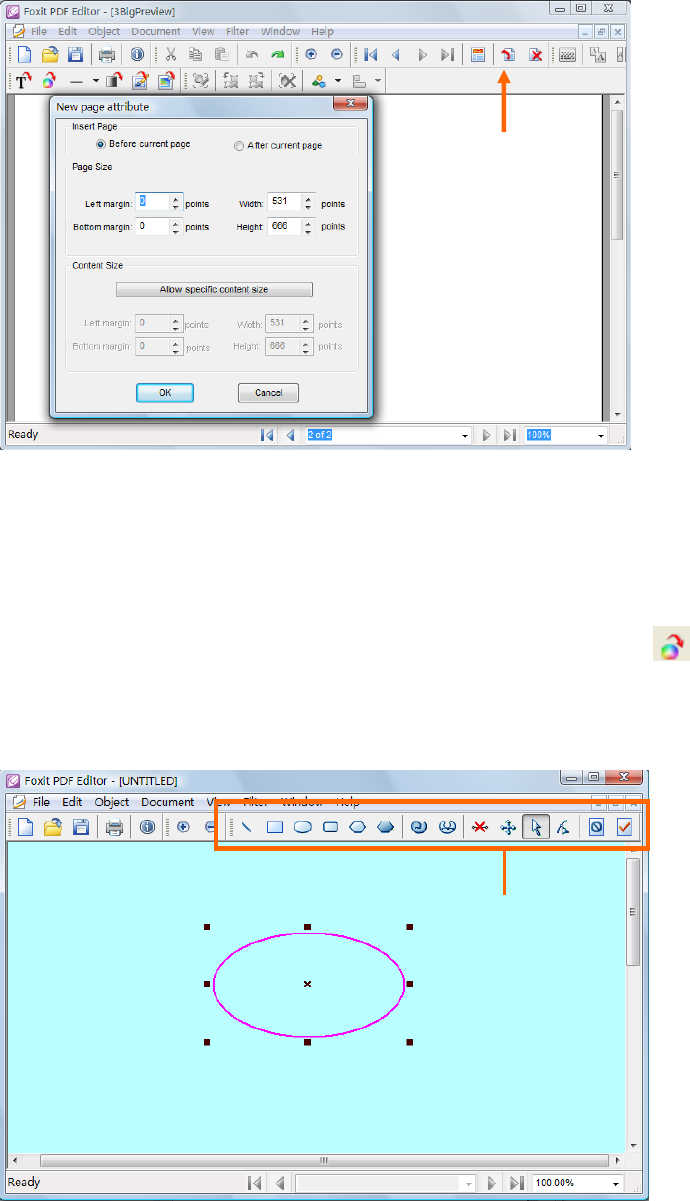Close the New page attribute dialog

[x=351, y=103]
